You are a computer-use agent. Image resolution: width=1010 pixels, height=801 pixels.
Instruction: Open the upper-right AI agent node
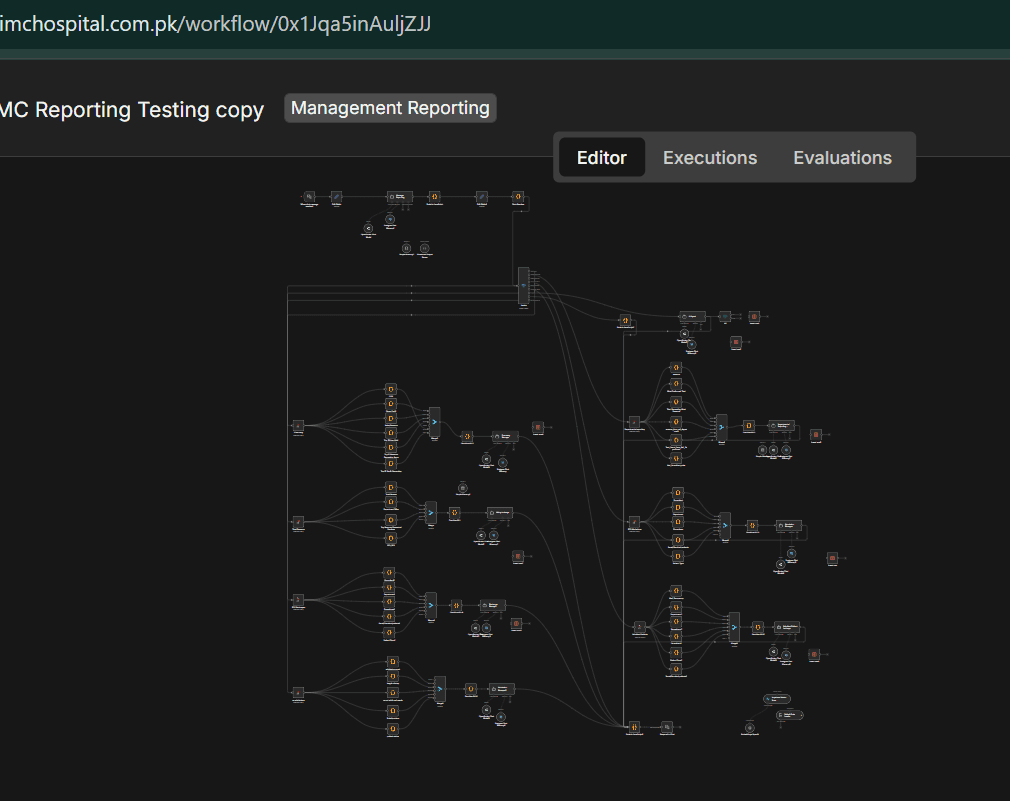pos(692,317)
